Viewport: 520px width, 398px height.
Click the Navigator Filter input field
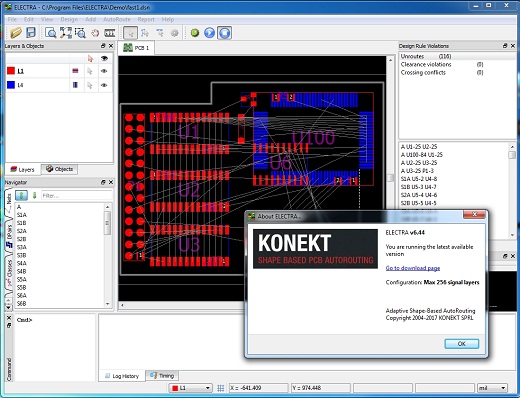coord(77,195)
